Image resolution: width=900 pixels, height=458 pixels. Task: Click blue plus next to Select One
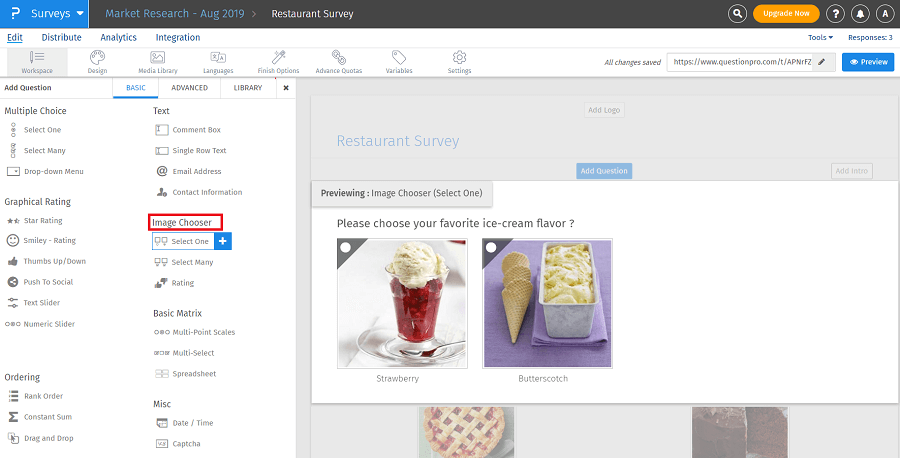tap(223, 241)
